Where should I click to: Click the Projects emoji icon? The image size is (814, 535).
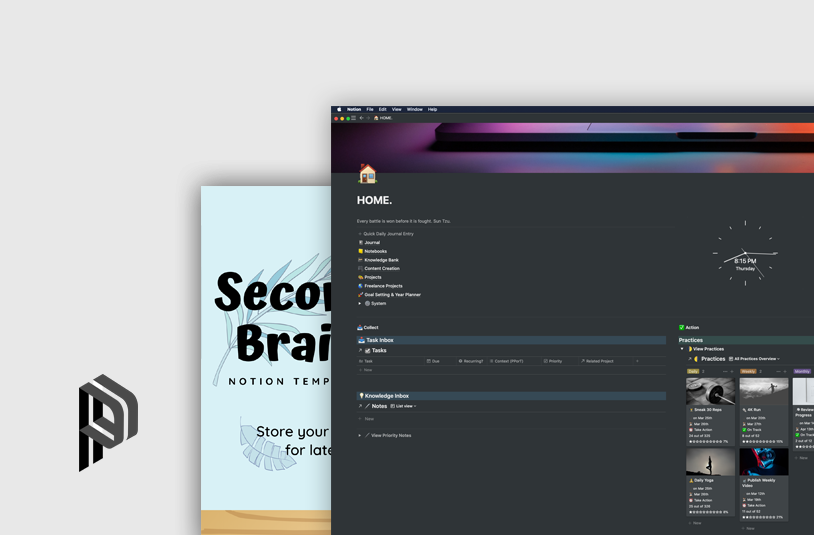click(x=360, y=277)
